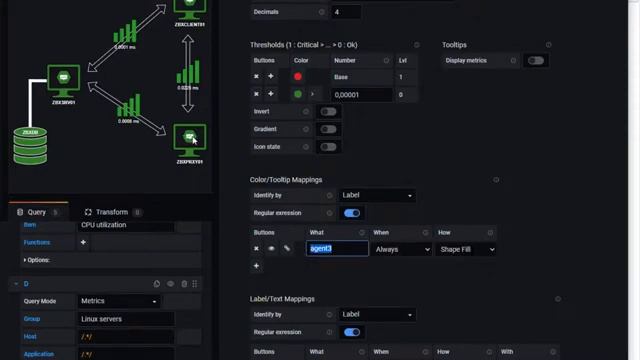Delete the agent3 color mapping
Screen dimensions: 640x360
click(x=256, y=249)
